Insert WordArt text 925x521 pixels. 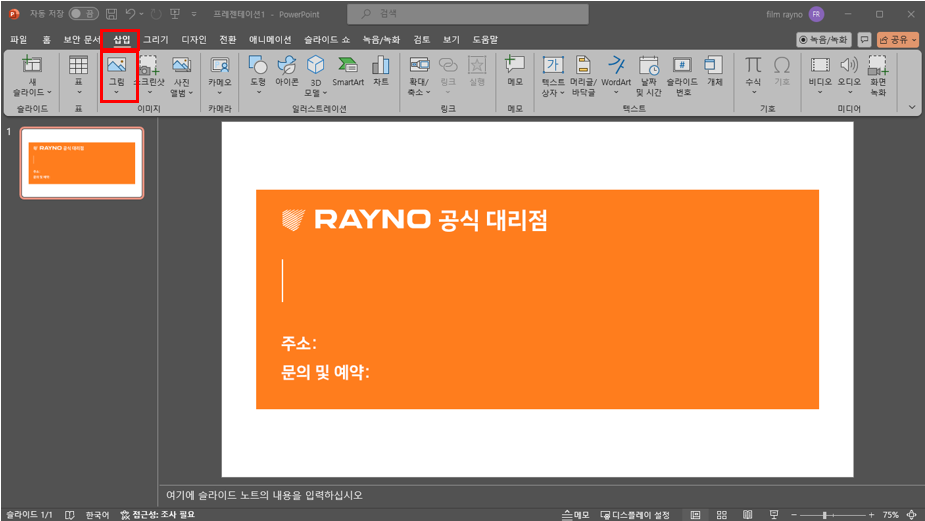(x=616, y=76)
